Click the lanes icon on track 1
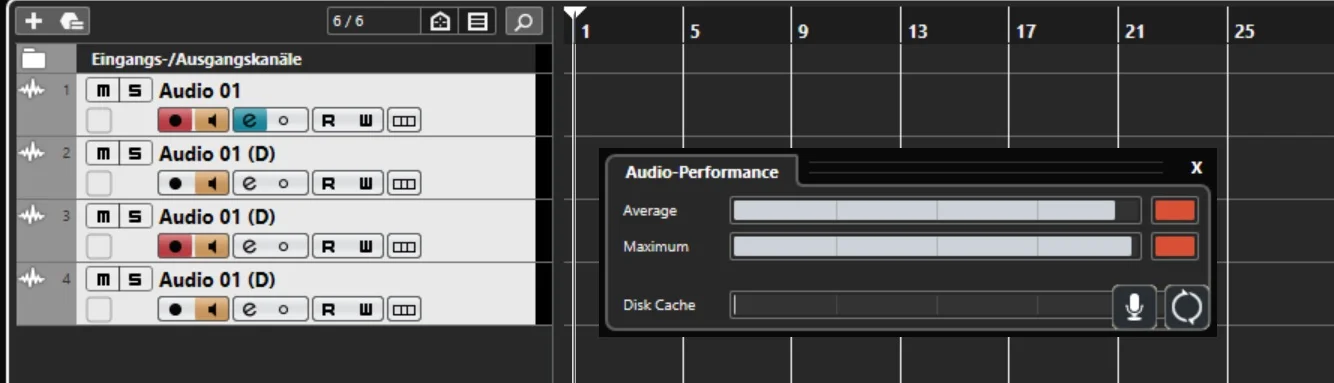Screen dimensions: 1334x383 tap(404, 121)
